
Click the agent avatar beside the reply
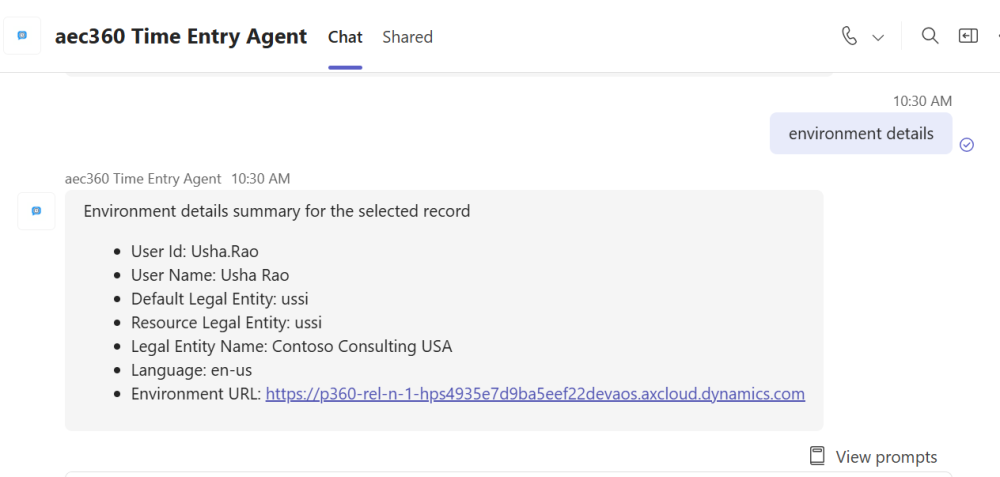(36, 211)
